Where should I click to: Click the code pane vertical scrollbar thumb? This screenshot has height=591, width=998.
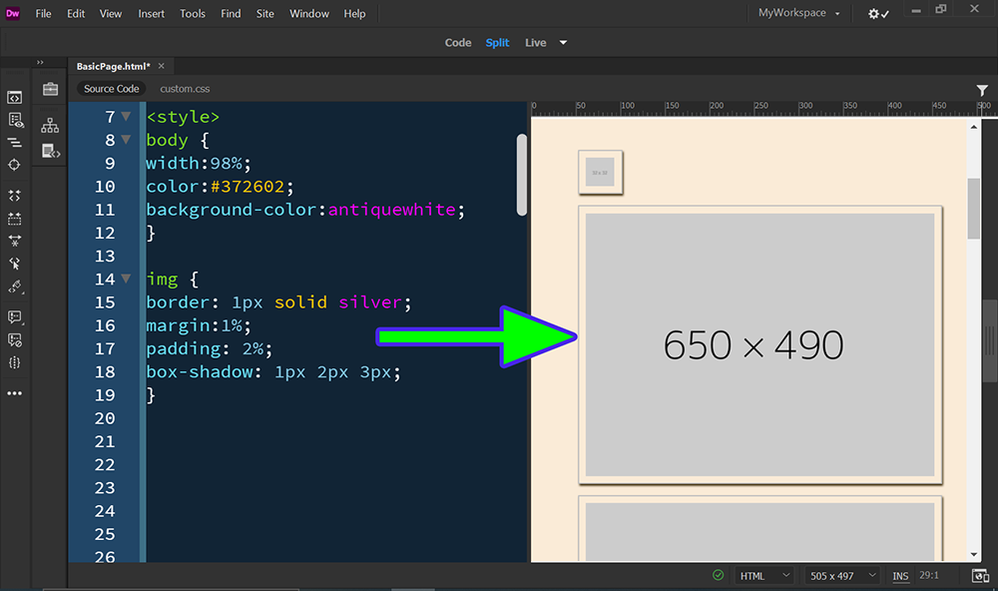click(x=522, y=174)
